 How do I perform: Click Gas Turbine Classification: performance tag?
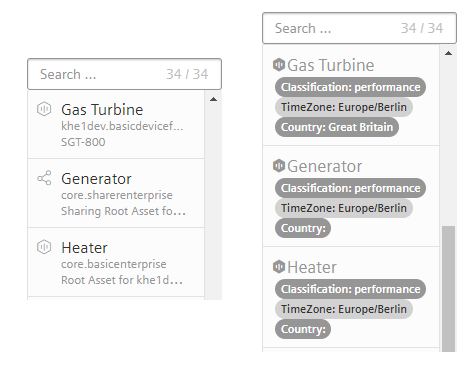click(350, 87)
